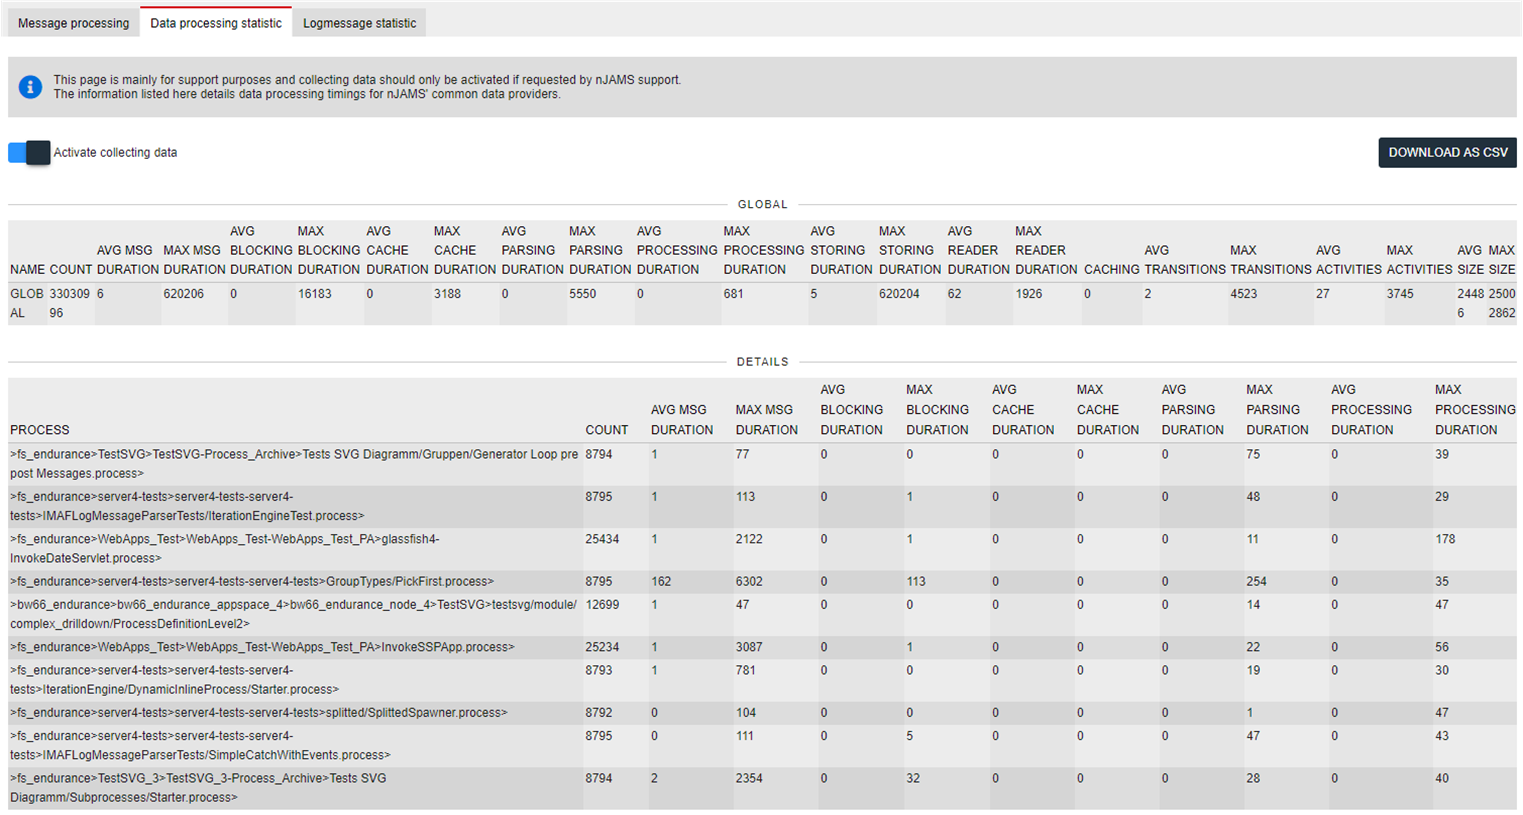Image resolution: width=1523 pixels, height=815 pixels.
Task: Click the Details MAX PROCESSING DURATION header
Action: pyautogui.click(x=1475, y=410)
